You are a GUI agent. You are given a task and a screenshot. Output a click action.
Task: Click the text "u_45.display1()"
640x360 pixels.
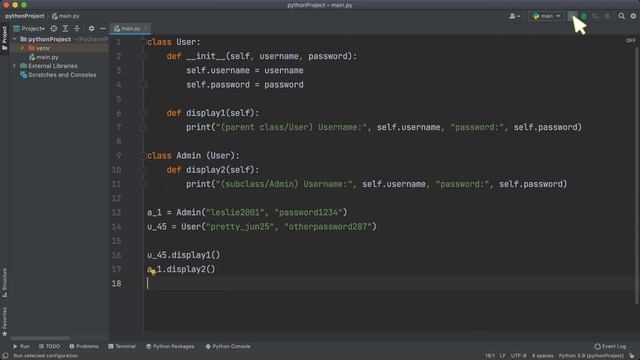click(183, 255)
